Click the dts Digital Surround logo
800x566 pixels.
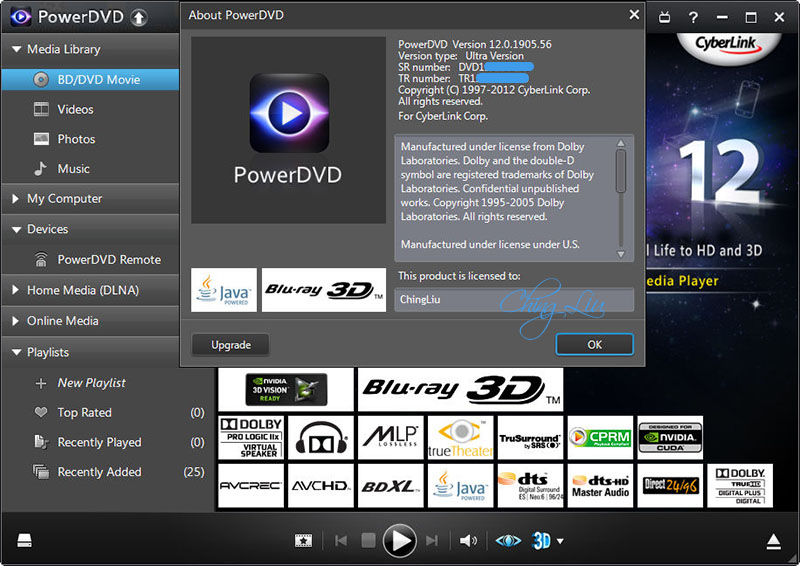point(531,486)
